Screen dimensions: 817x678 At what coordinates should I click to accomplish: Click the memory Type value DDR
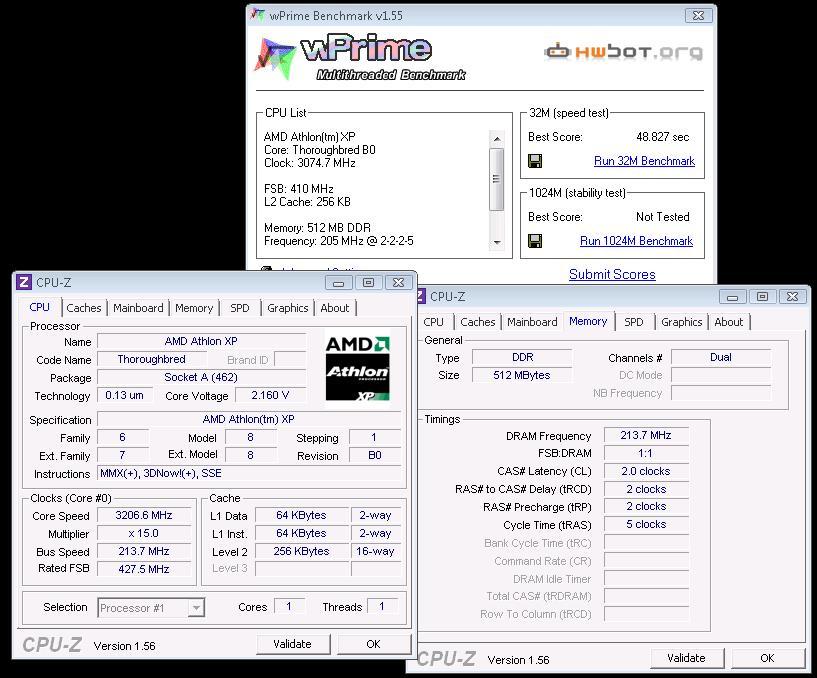(522, 357)
